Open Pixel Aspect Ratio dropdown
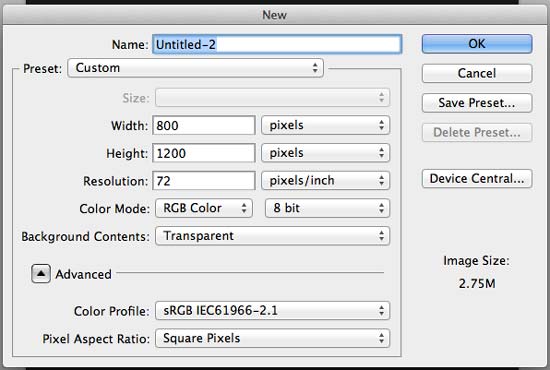This screenshot has width=550, height=370. click(273, 338)
